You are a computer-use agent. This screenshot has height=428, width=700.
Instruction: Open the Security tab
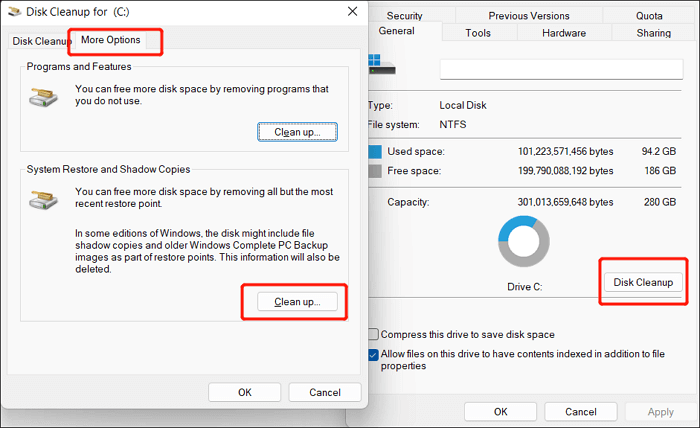click(x=404, y=16)
